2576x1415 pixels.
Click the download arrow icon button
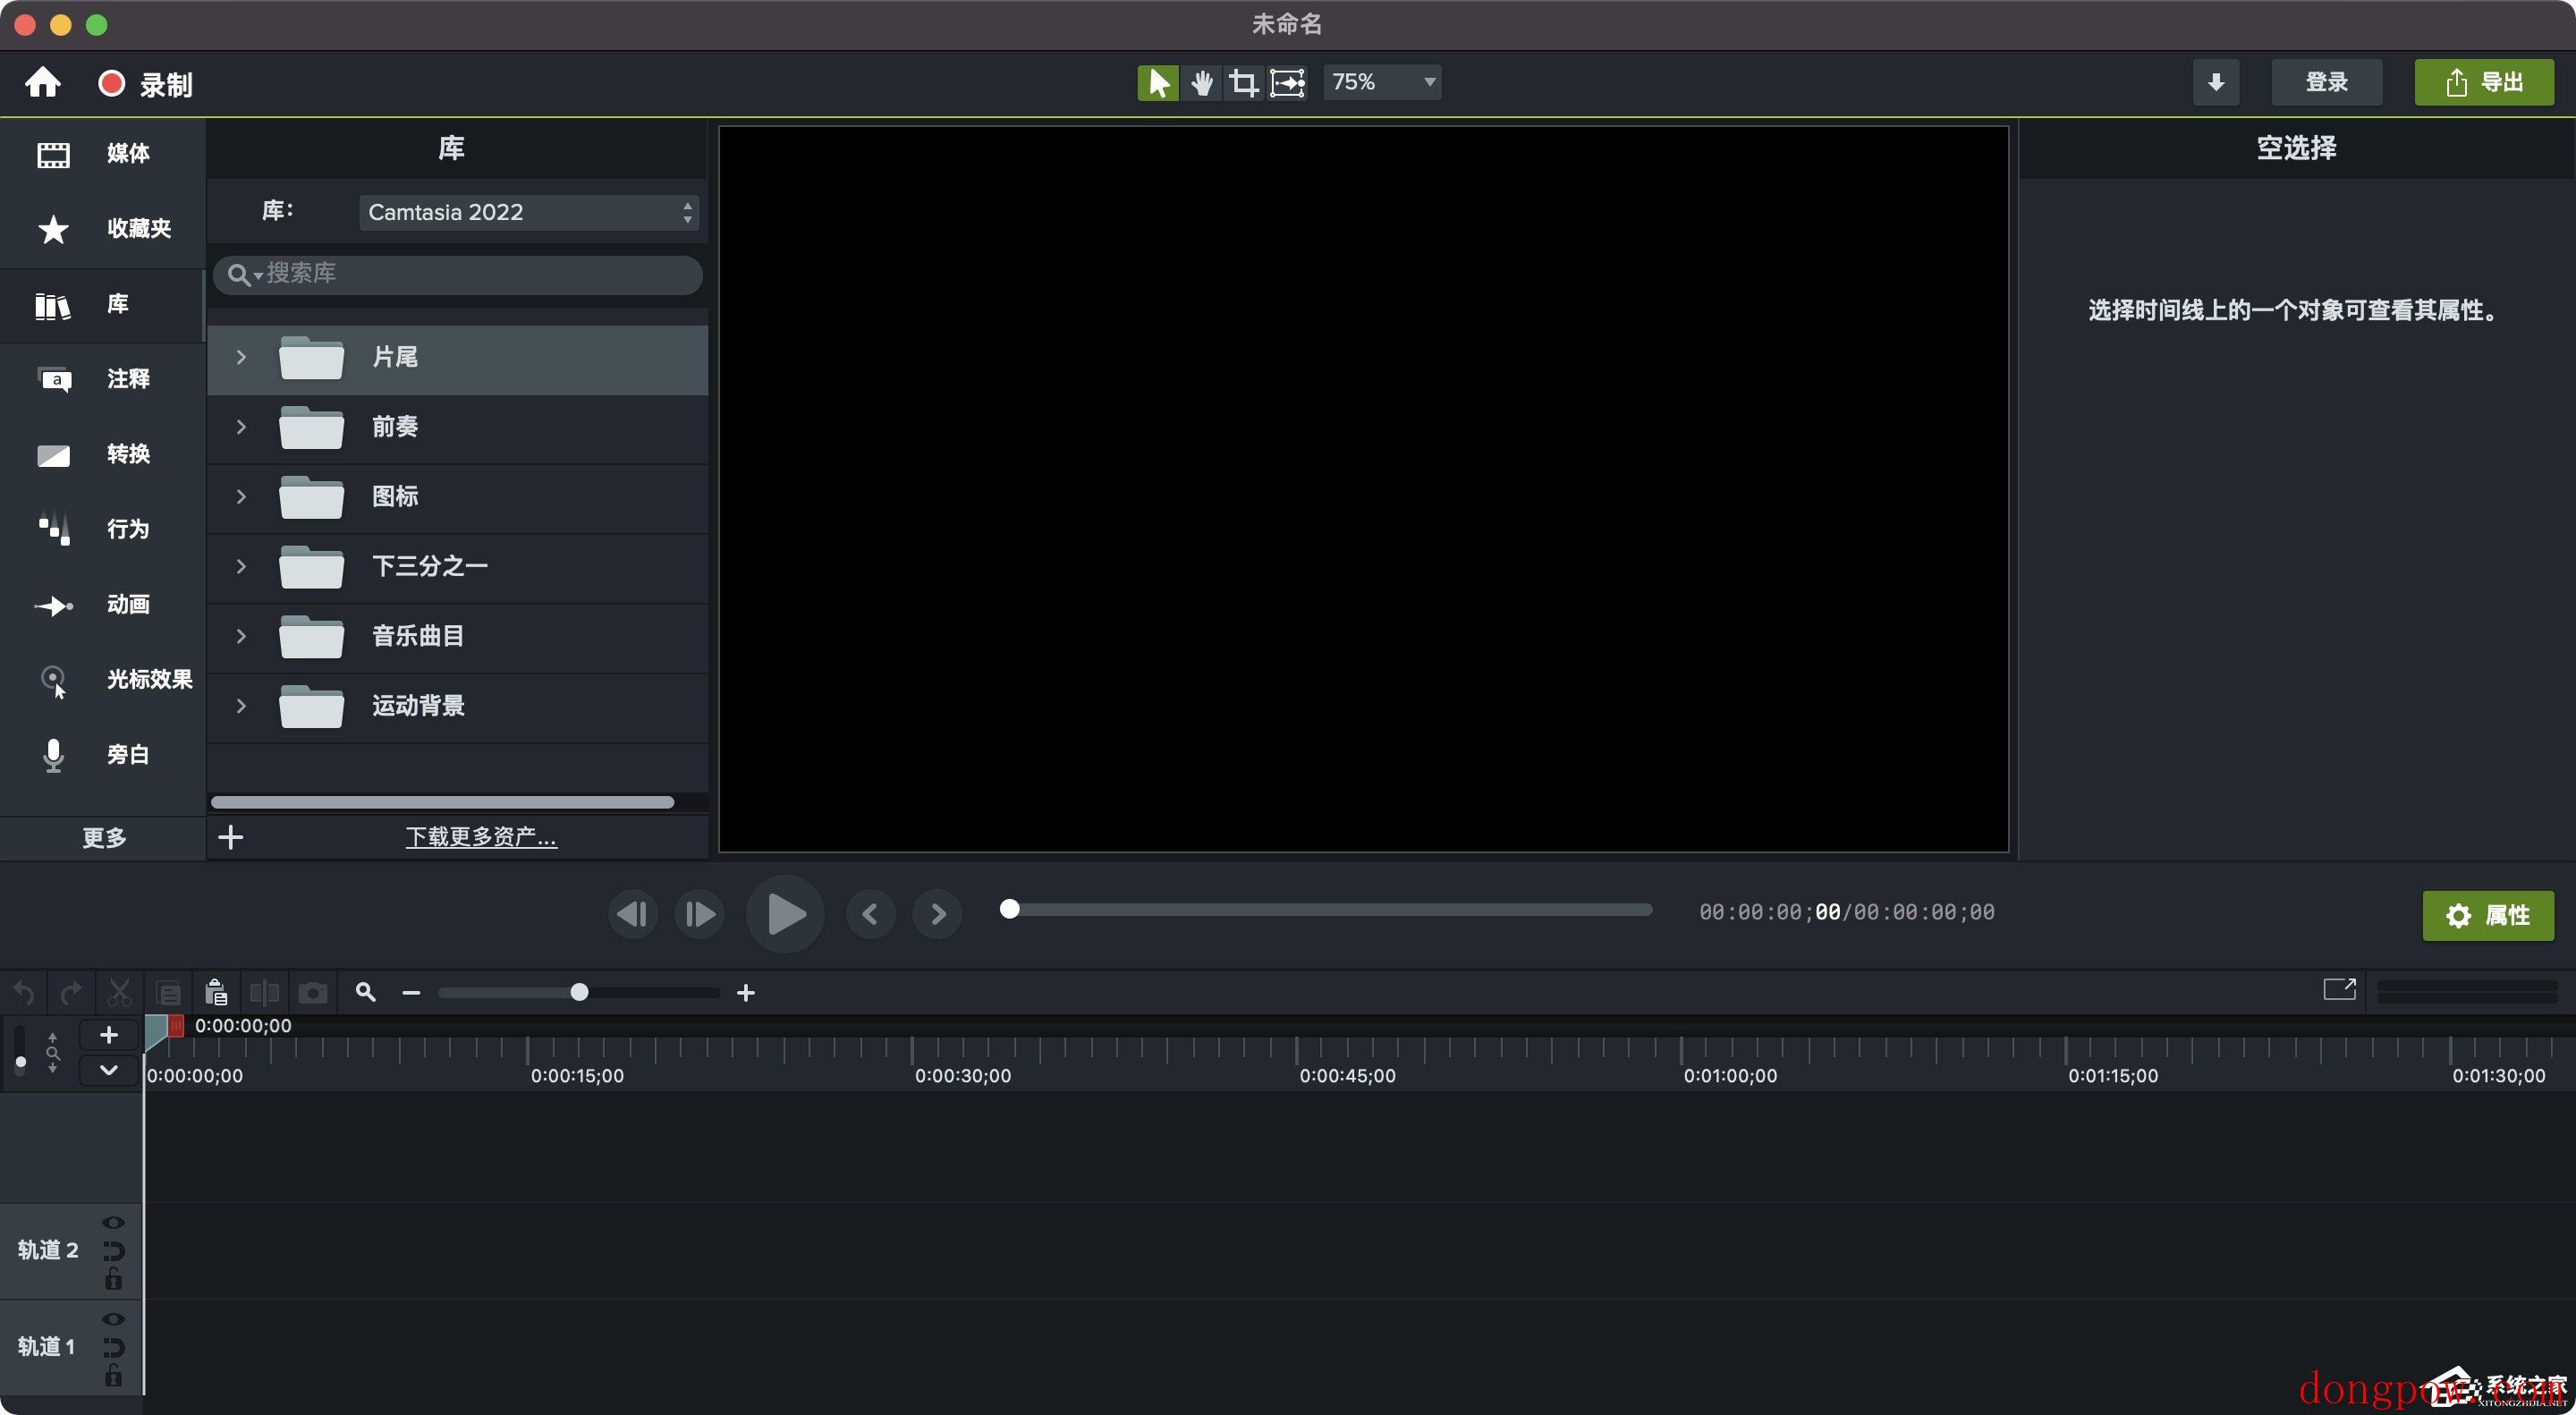pyautogui.click(x=2216, y=82)
